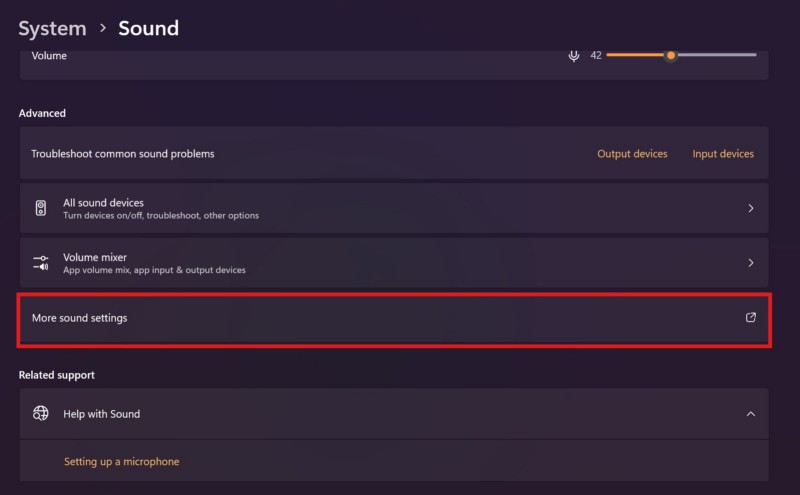Select the Volume mixer title text
Viewport: 800px width, 495px height.
95,257
